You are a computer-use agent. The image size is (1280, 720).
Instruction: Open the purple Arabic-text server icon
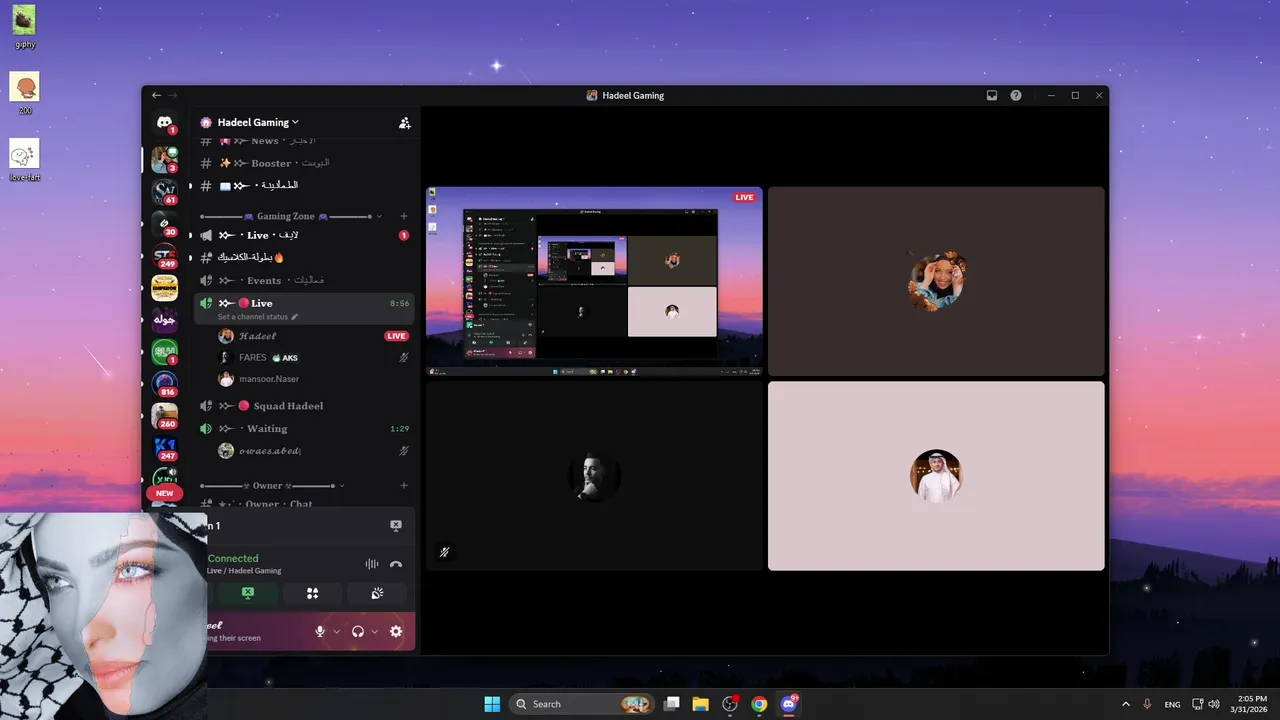(164, 320)
